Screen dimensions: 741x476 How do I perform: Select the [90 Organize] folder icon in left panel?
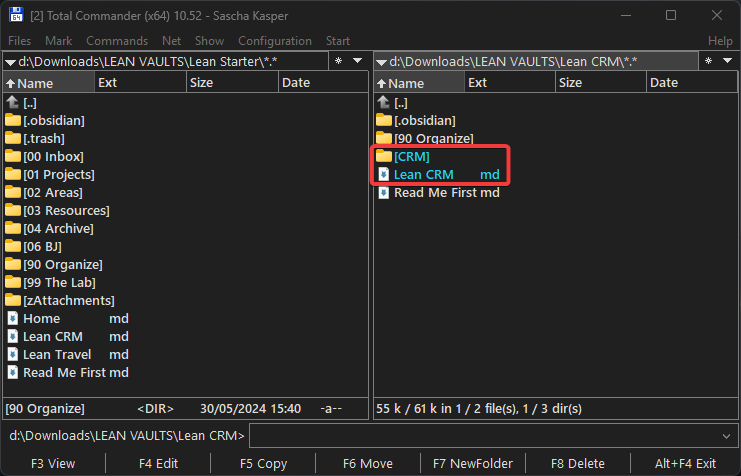13,264
